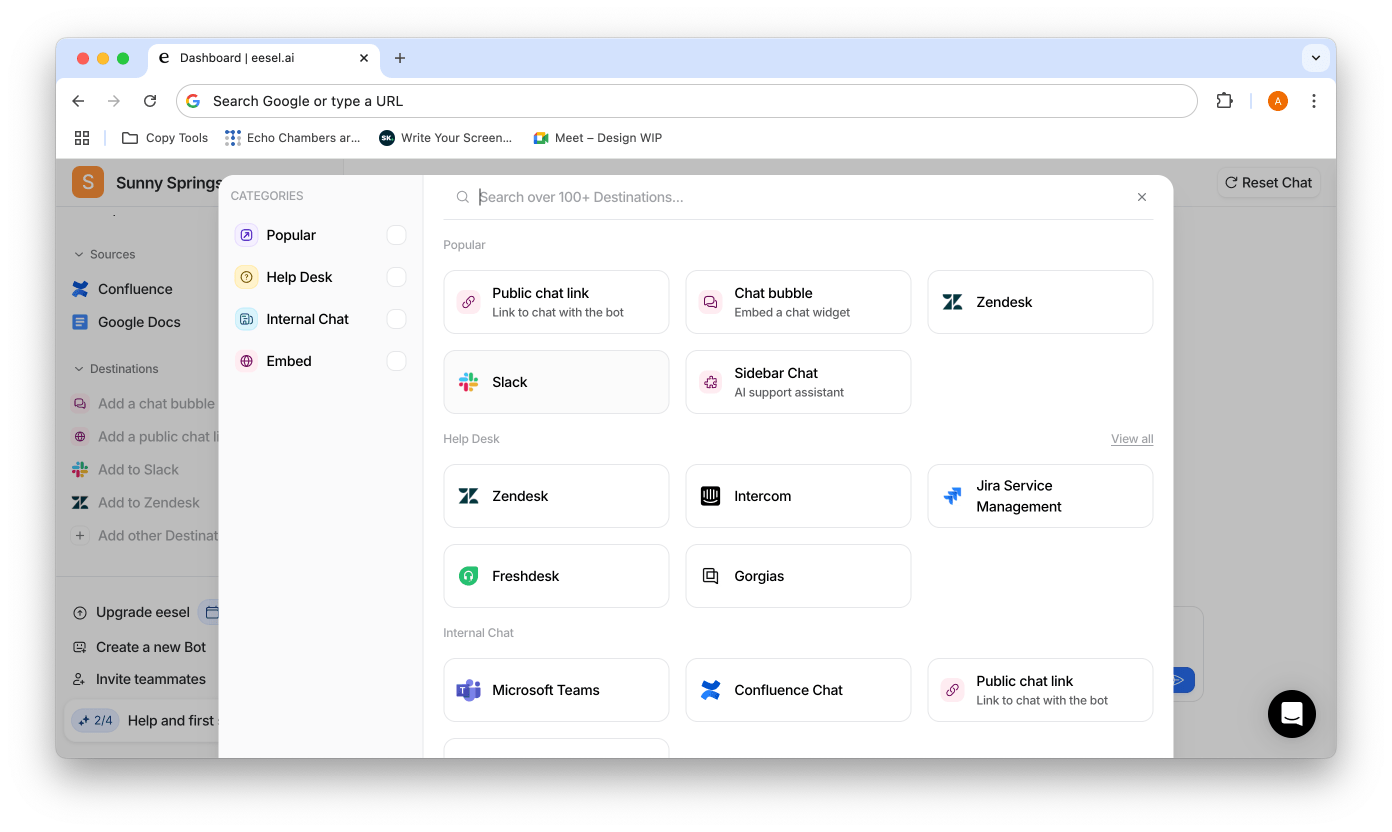Screen dimensions: 1392x832
Task: Choose the Confluence Chat icon
Action: (x=711, y=690)
